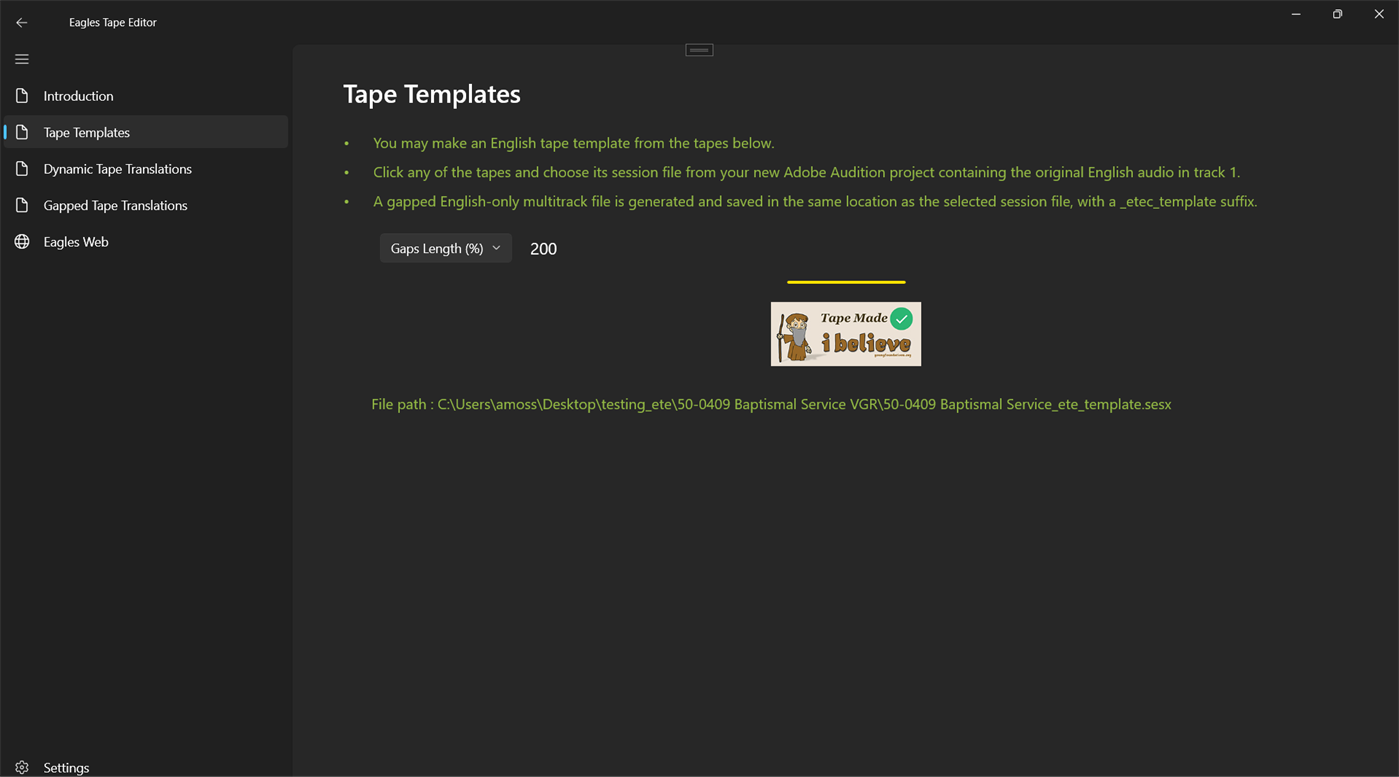
Task: Click the Tape Made i believe thumbnail
Action: (x=845, y=334)
